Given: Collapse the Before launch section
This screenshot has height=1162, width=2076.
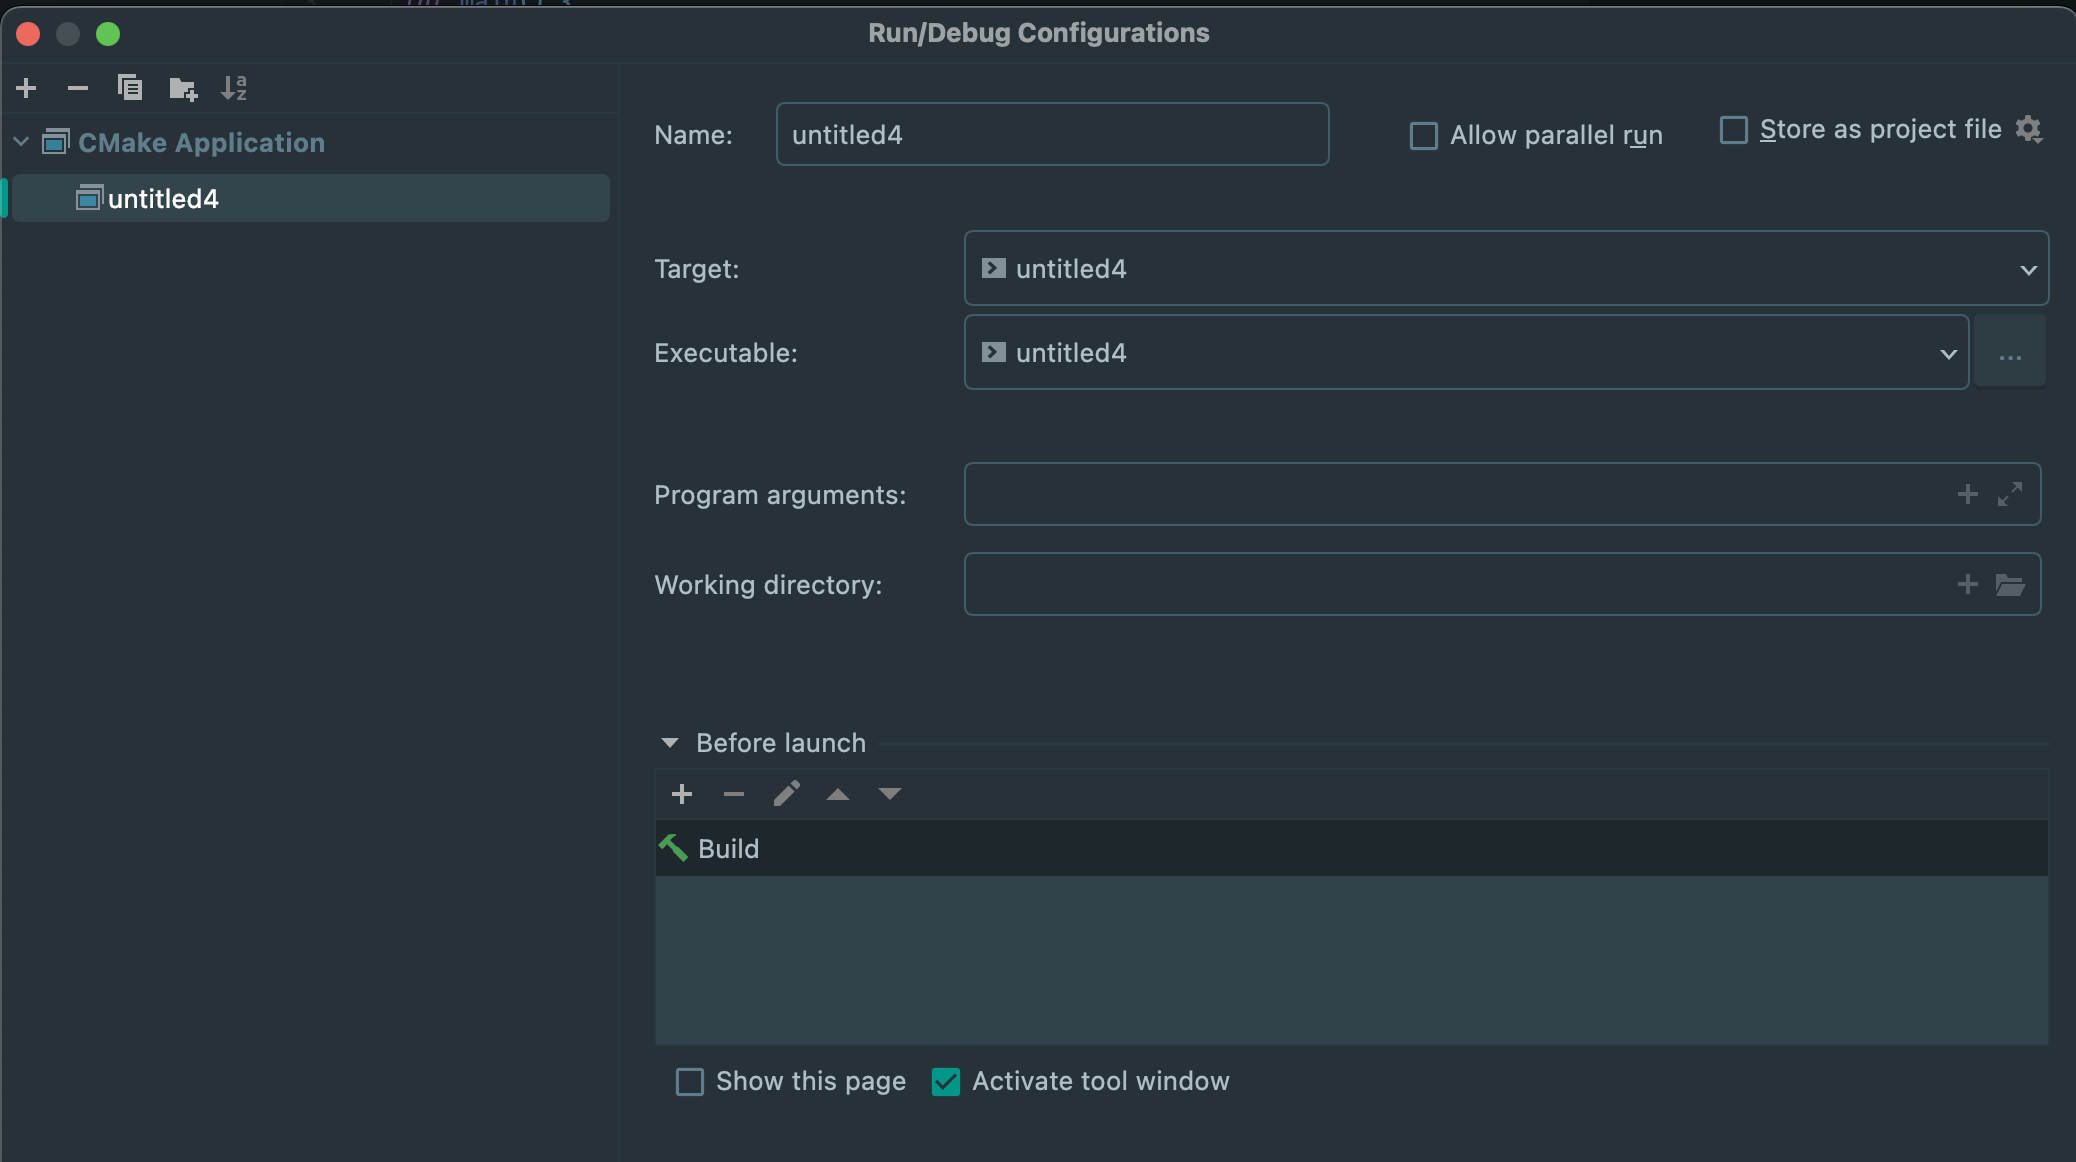Looking at the screenshot, I should point(671,742).
